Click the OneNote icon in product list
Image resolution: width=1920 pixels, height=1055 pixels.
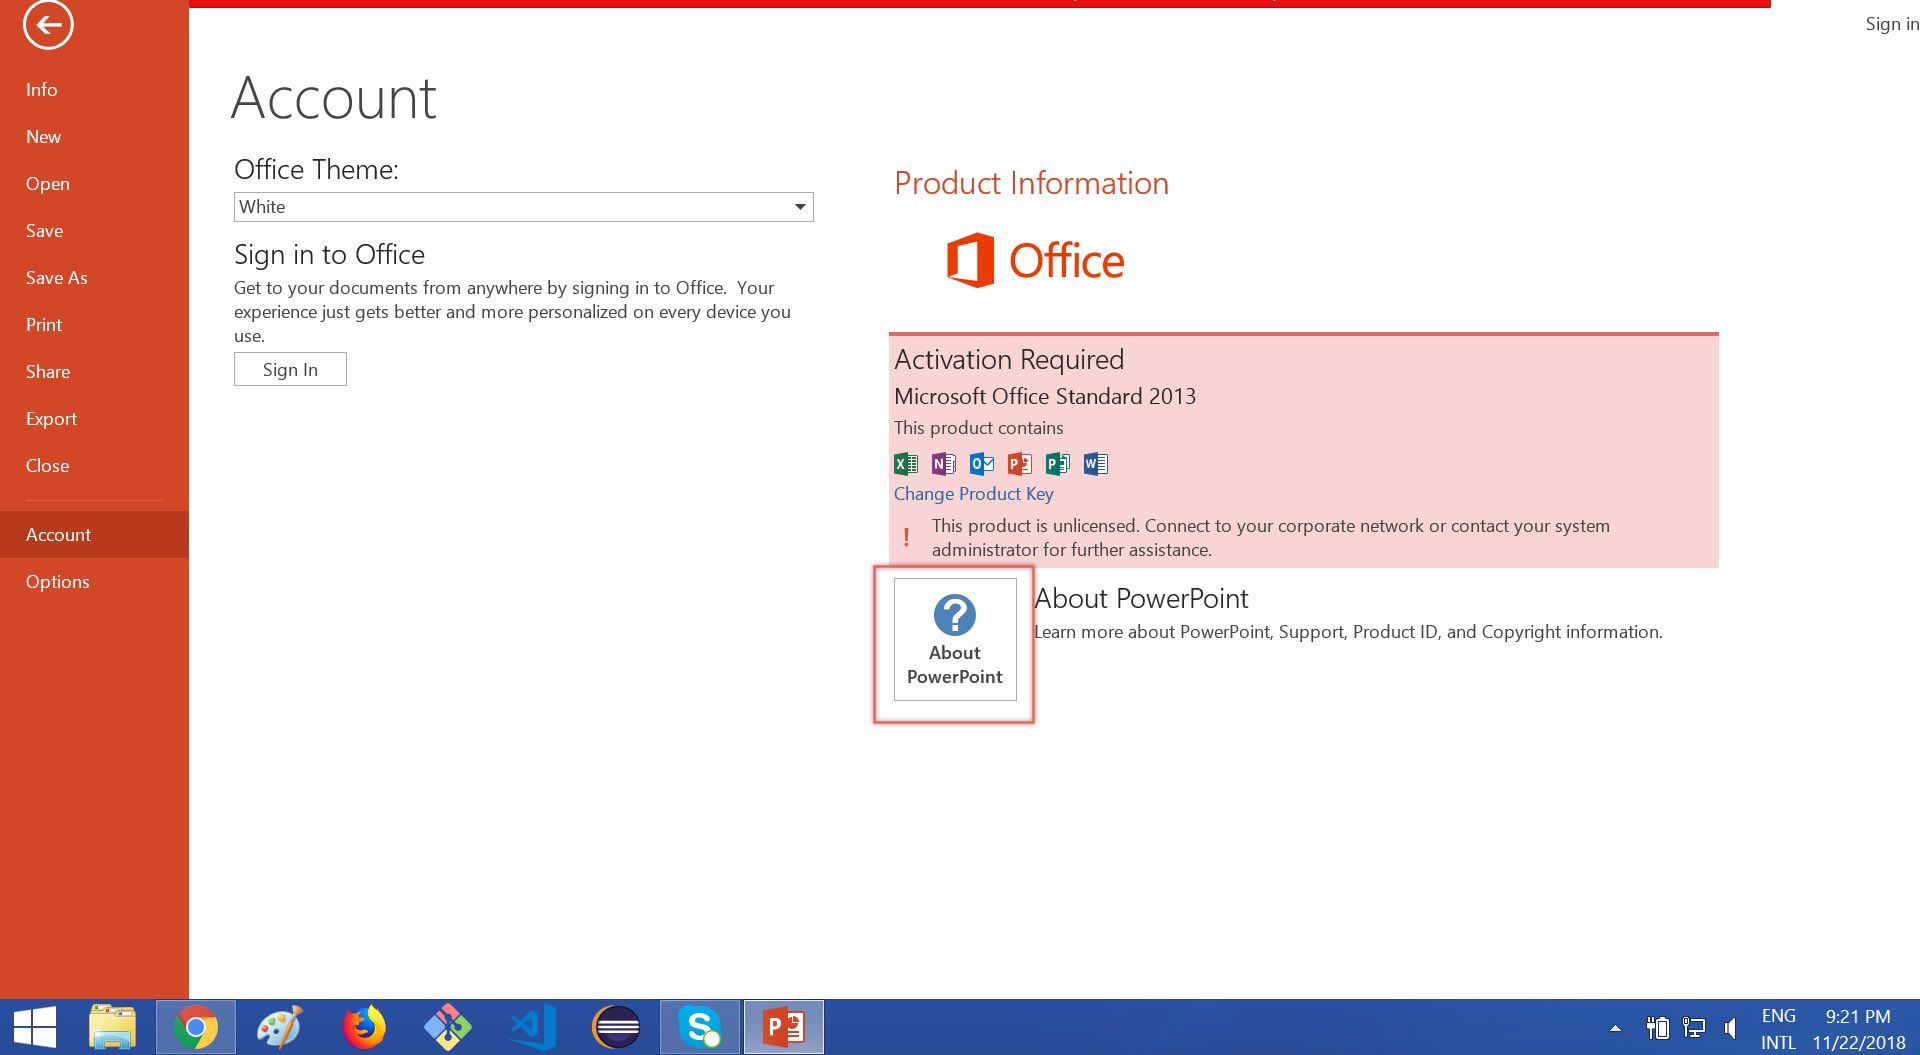pyautogui.click(x=944, y=464)
